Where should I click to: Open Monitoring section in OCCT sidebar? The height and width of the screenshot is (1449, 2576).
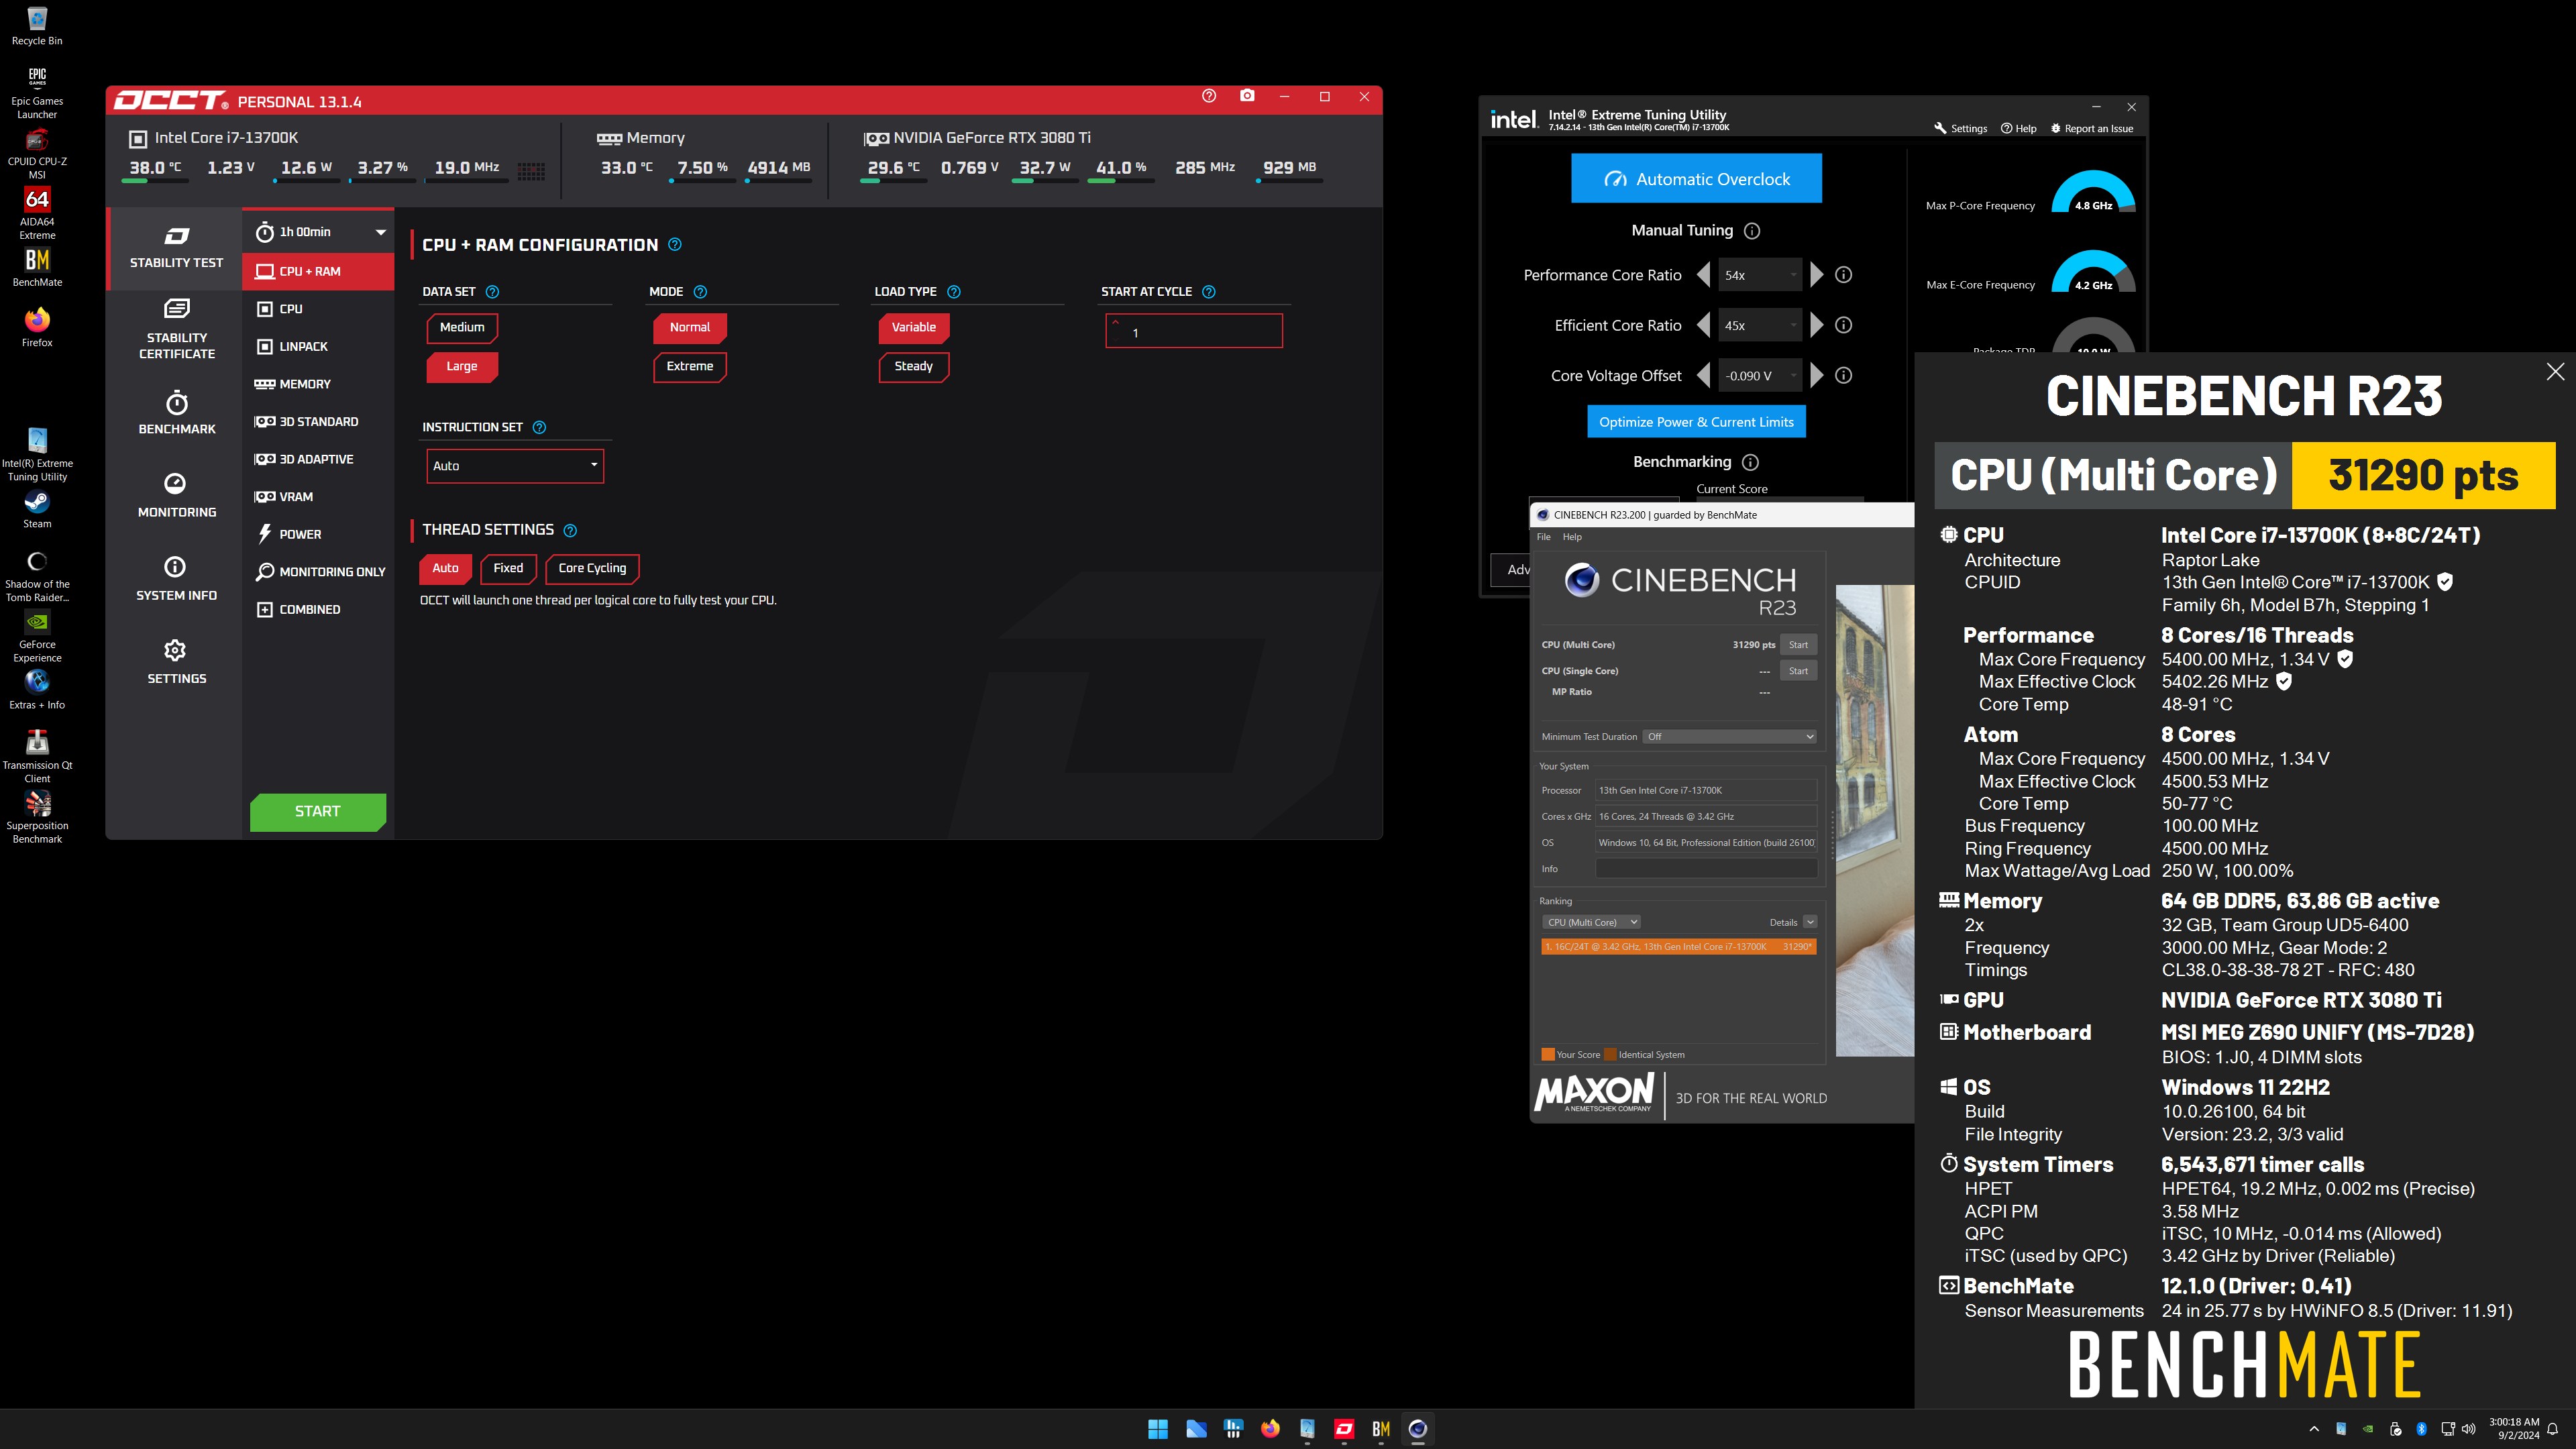[x=176, y=496]
